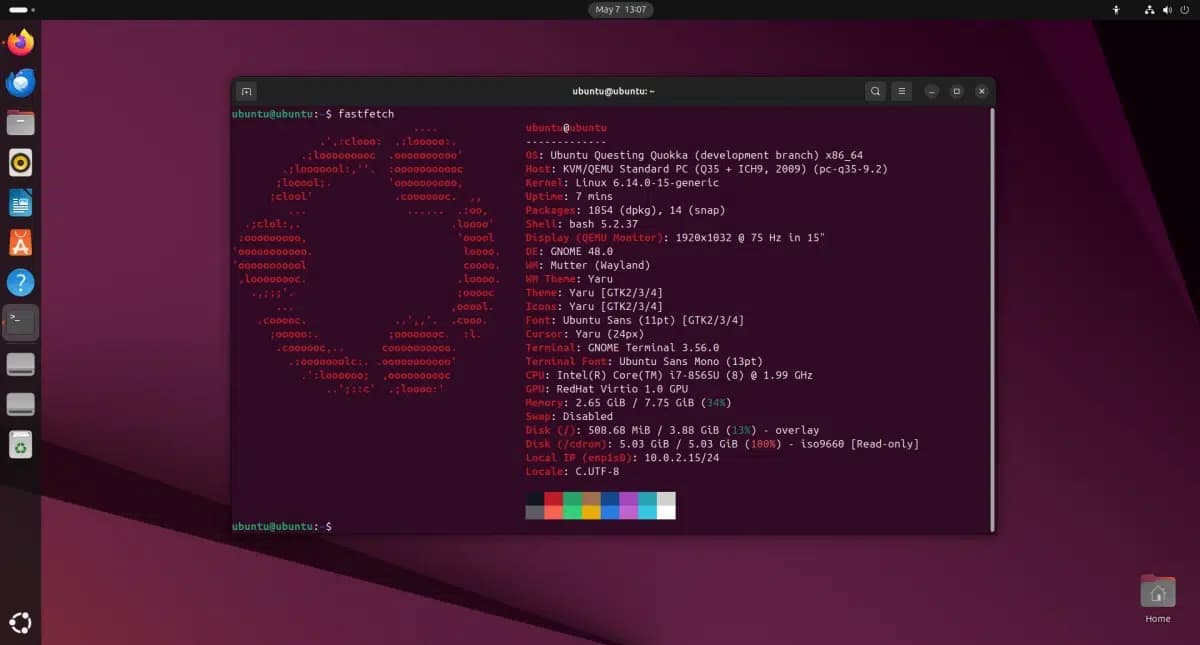Click the terminal vertical scrollbar
The width and height of the screenshot is (1200, 645).
click(991, 319)
